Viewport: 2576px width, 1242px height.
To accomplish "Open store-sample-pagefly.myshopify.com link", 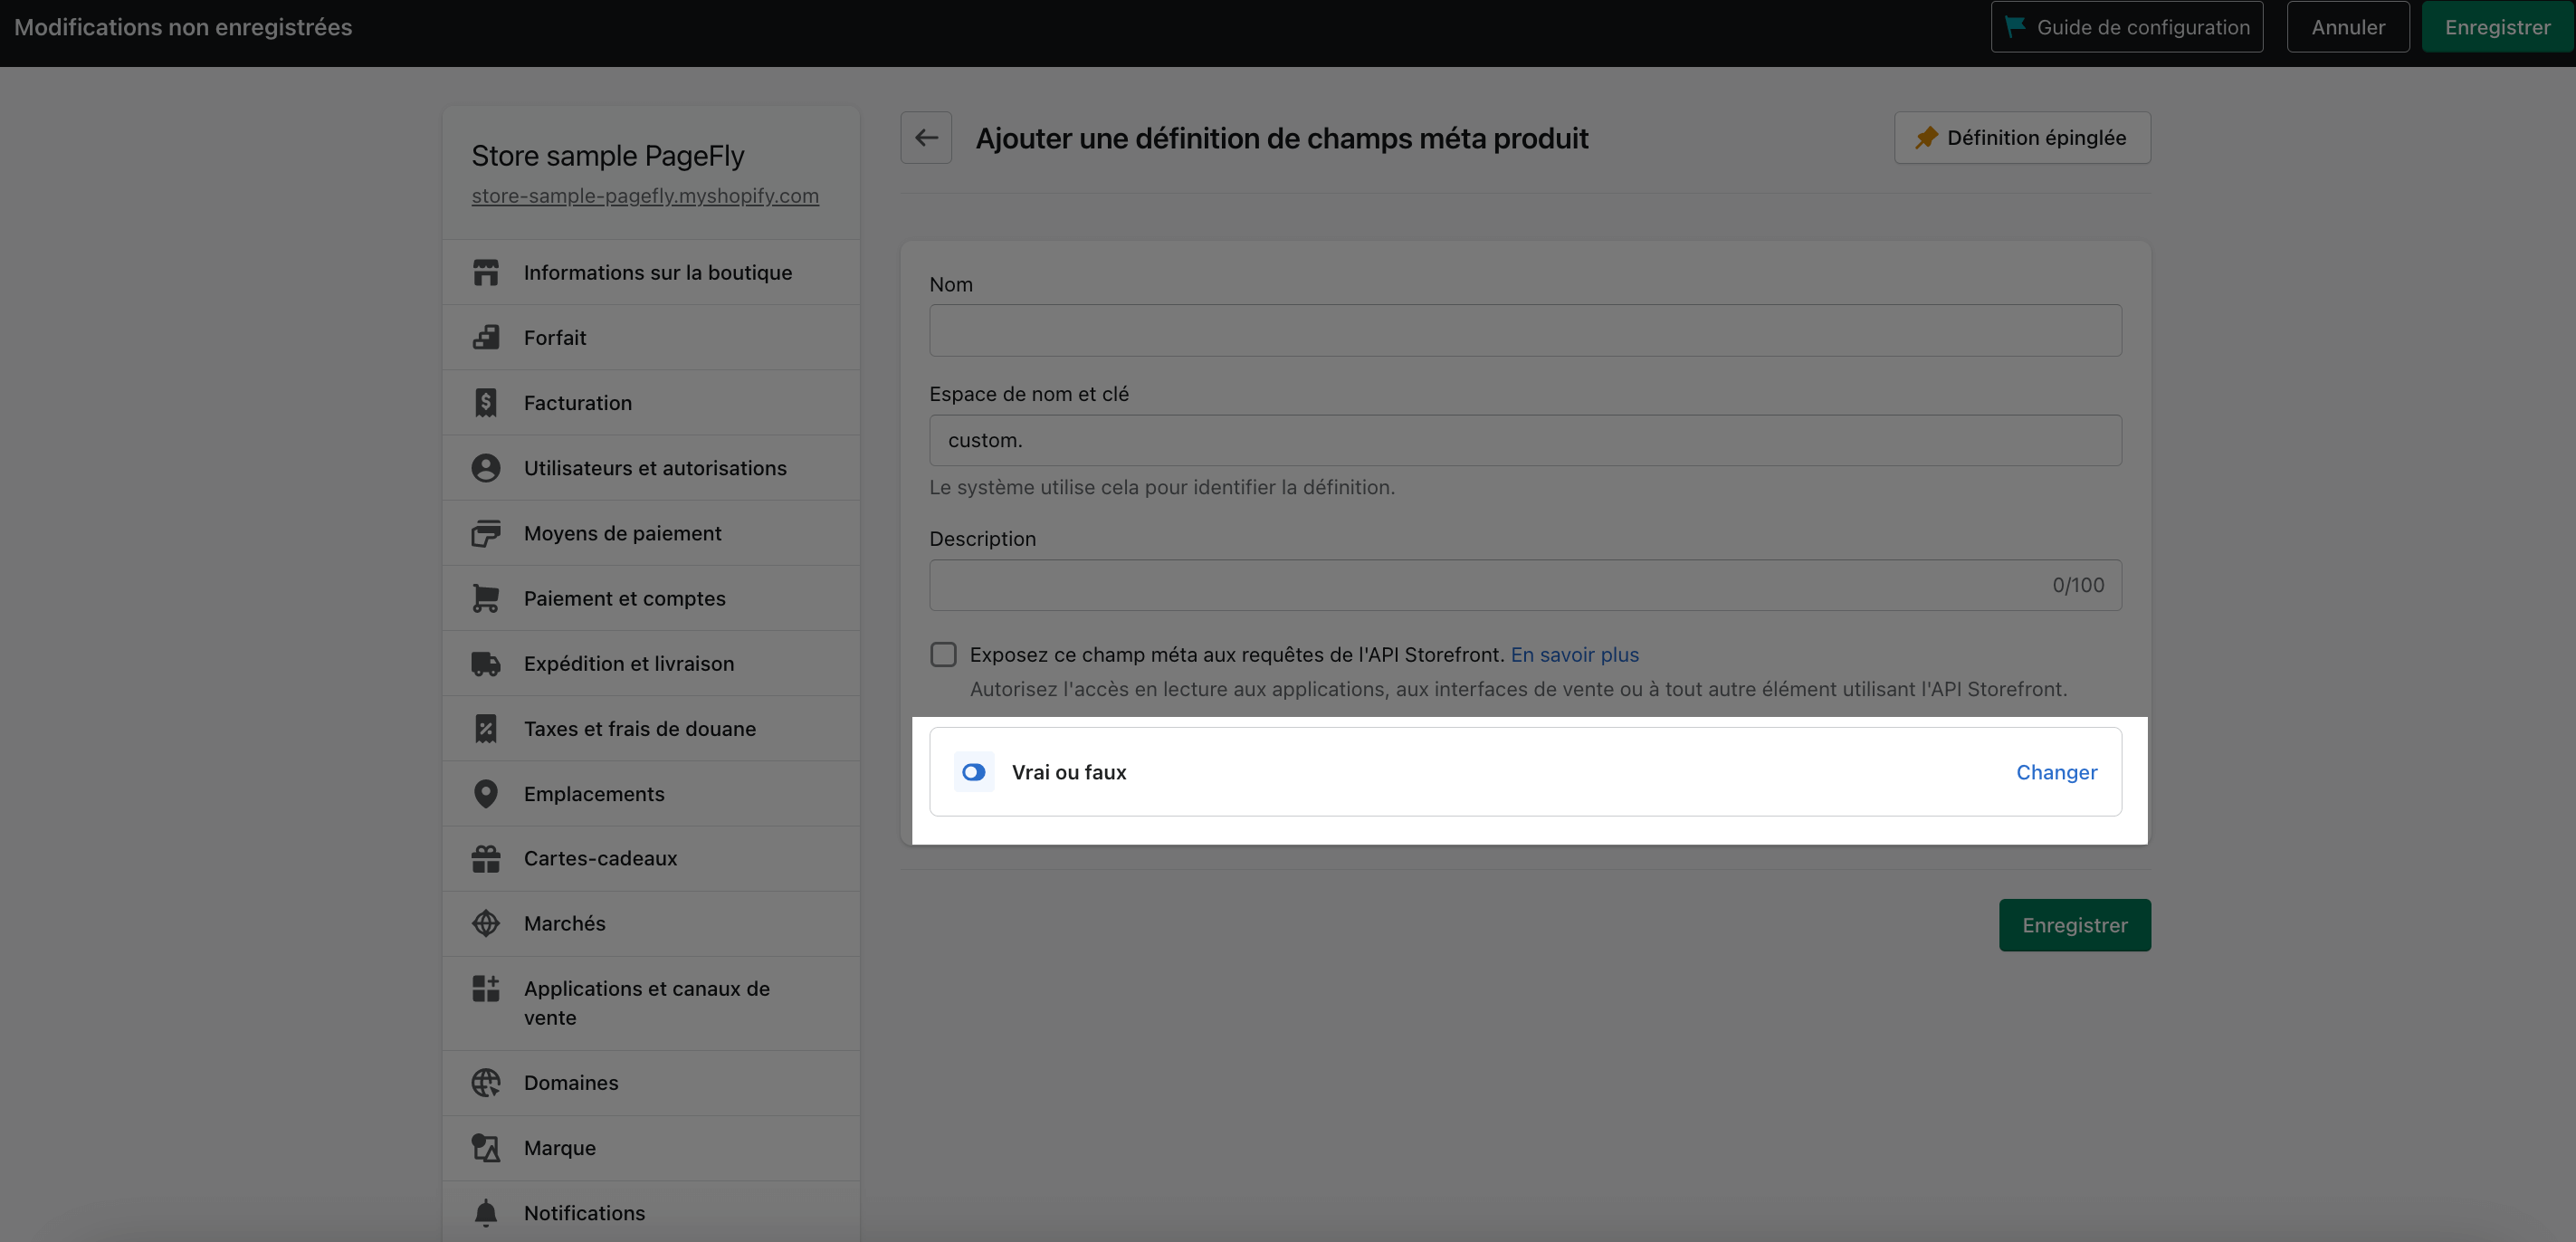I will pos(645,196).
